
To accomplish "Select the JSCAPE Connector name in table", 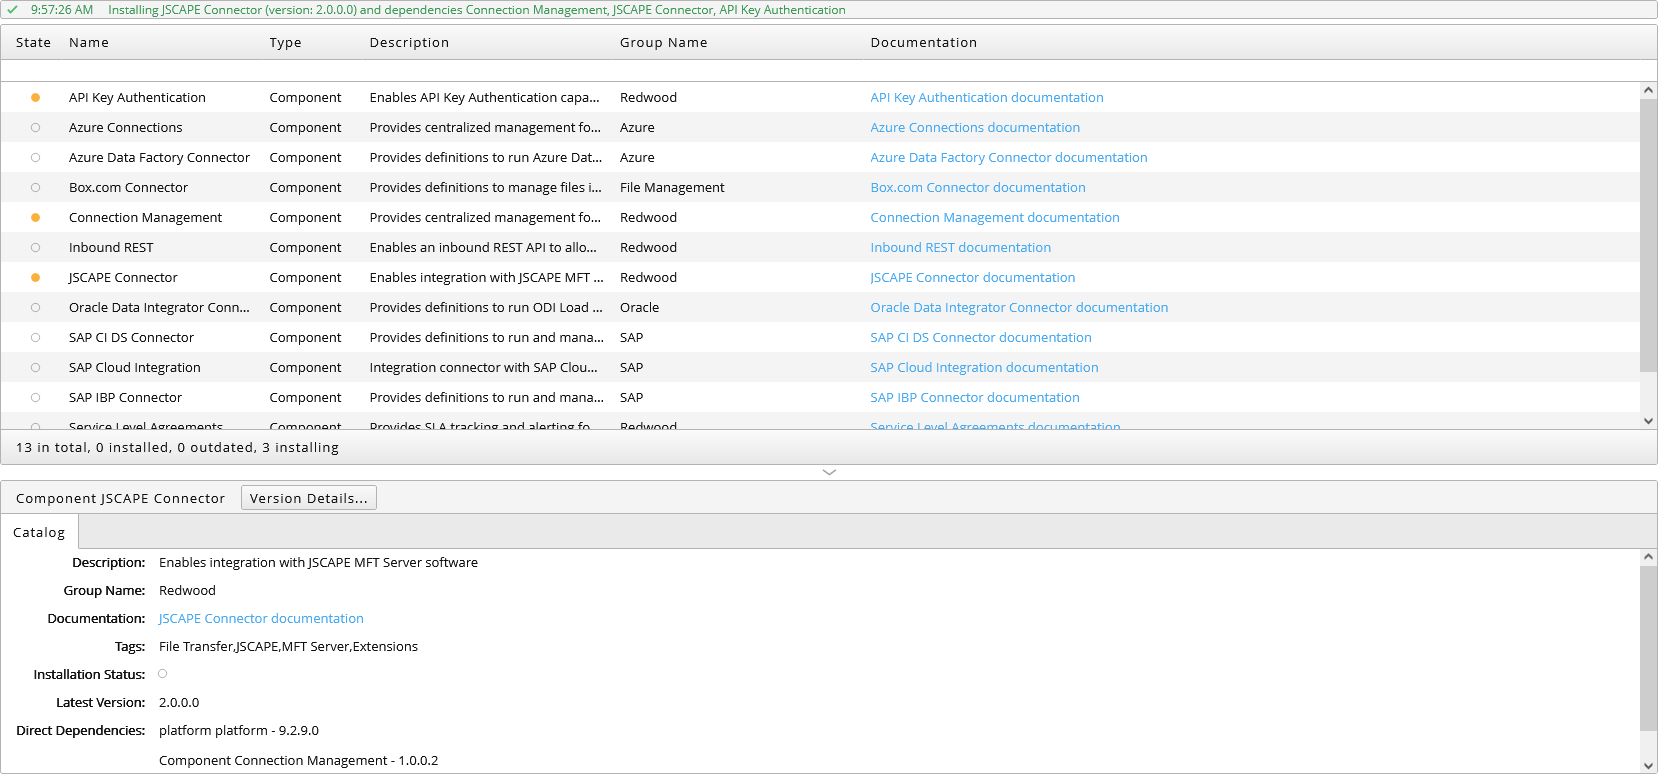I will pos(123,278).
